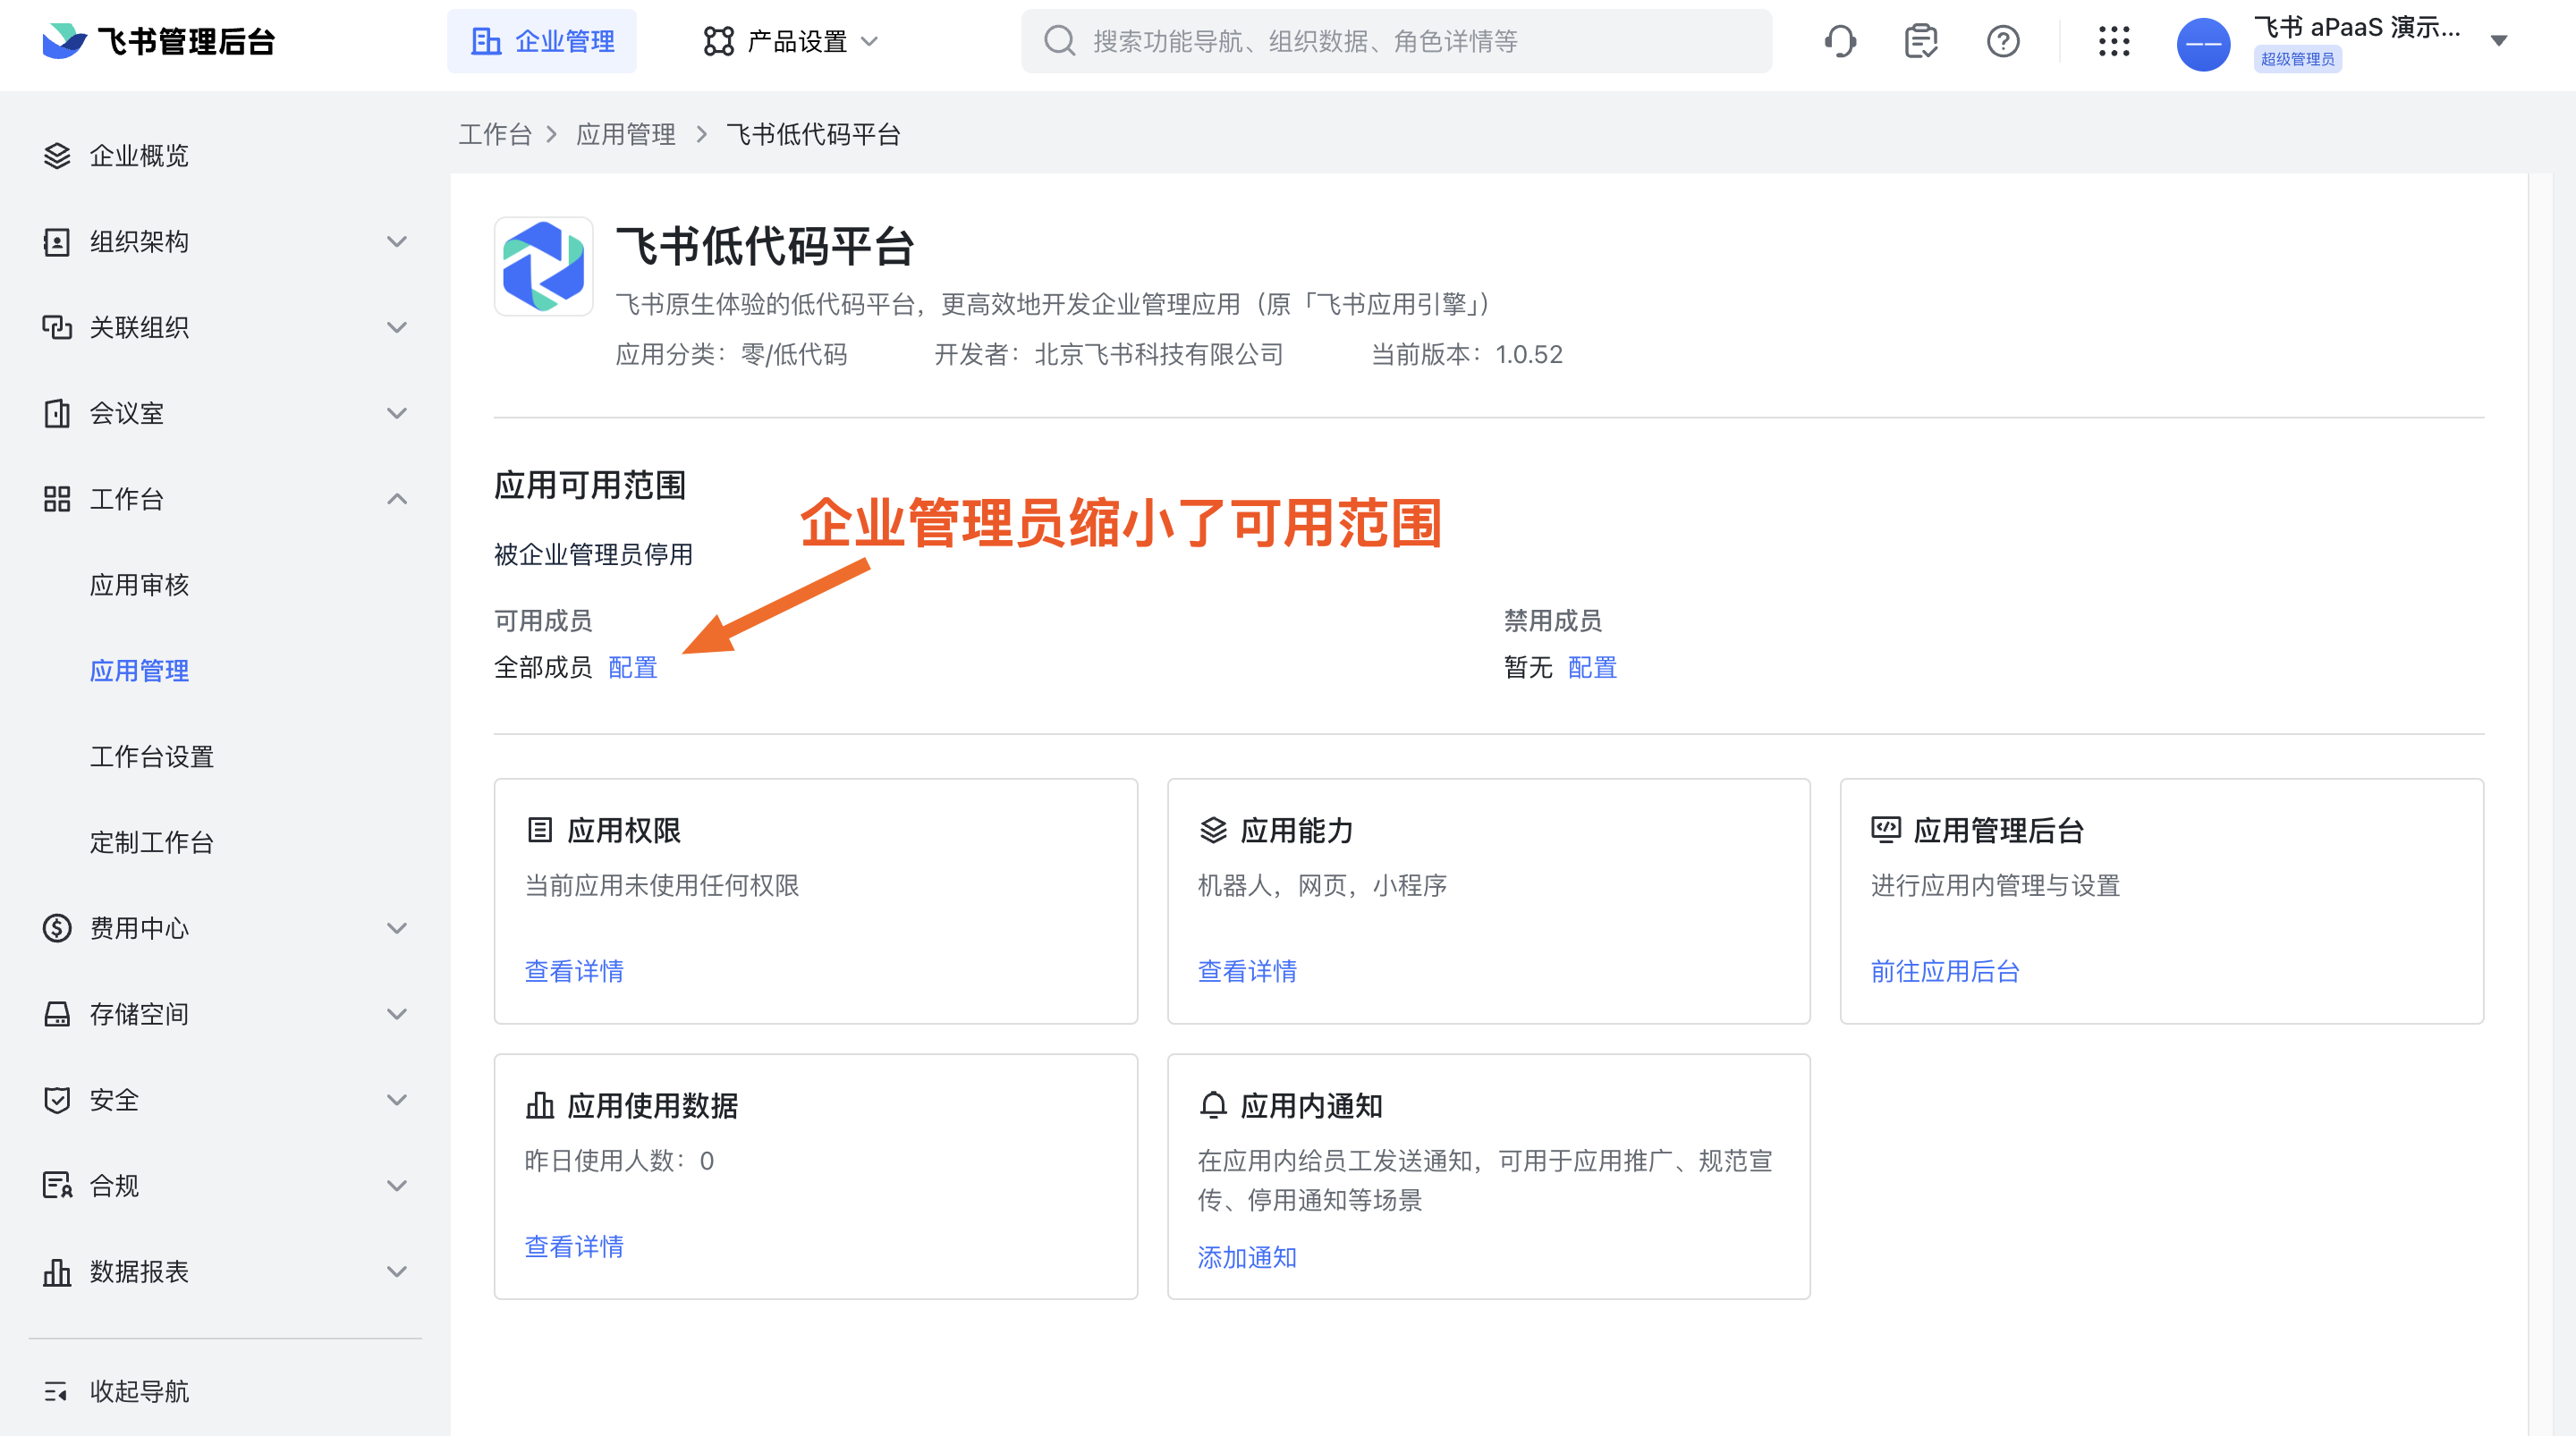
Task: Click the 存储空间 drive icon
Action: (57, 1014)
